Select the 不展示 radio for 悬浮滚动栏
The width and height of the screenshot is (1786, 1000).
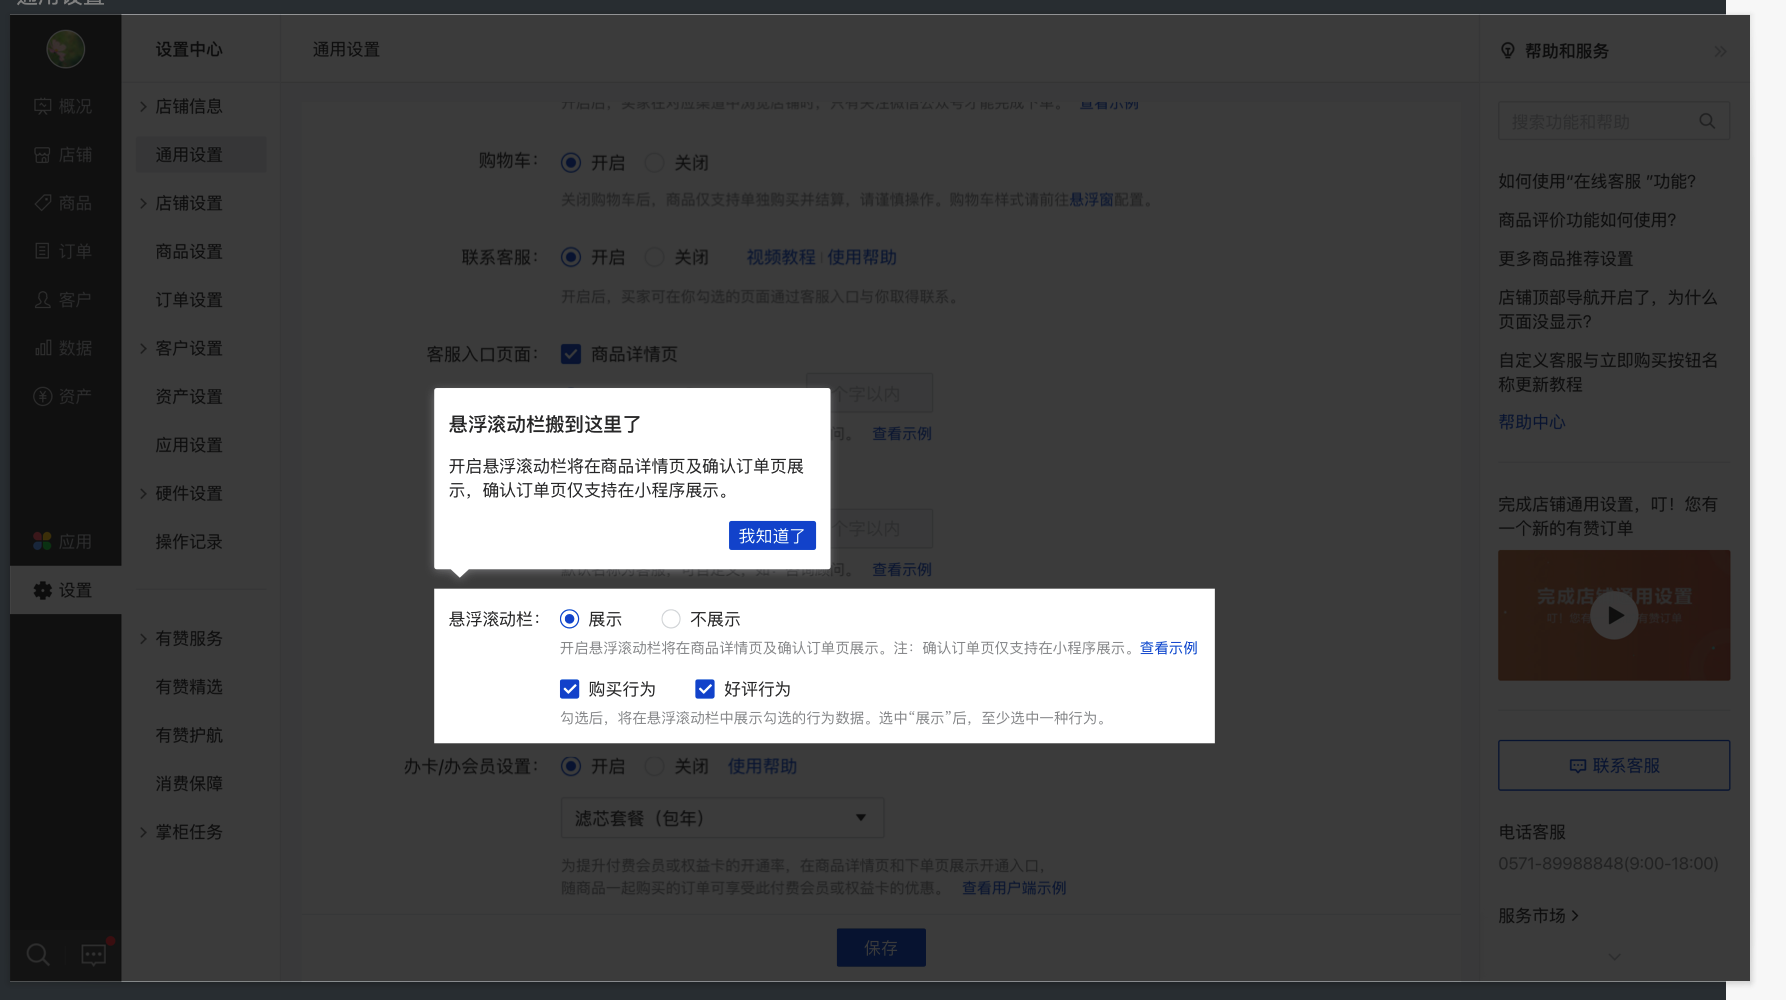(x=671, y=619)
